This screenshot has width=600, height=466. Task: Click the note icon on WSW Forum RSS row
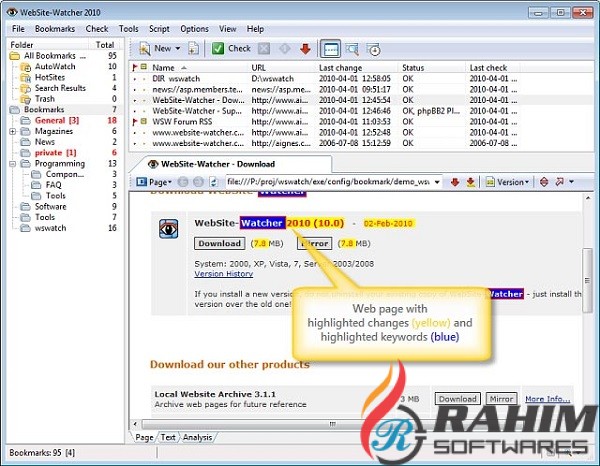(144, 121)
